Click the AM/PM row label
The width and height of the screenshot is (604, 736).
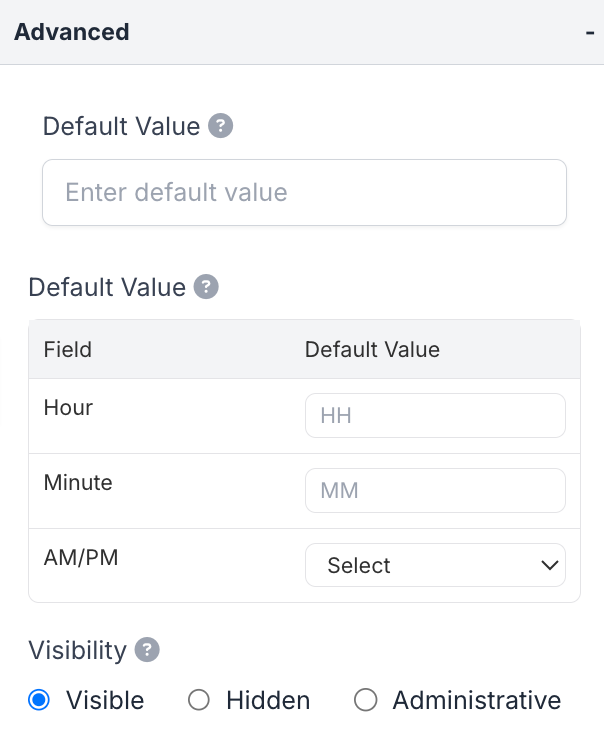[x=81, y=558]
